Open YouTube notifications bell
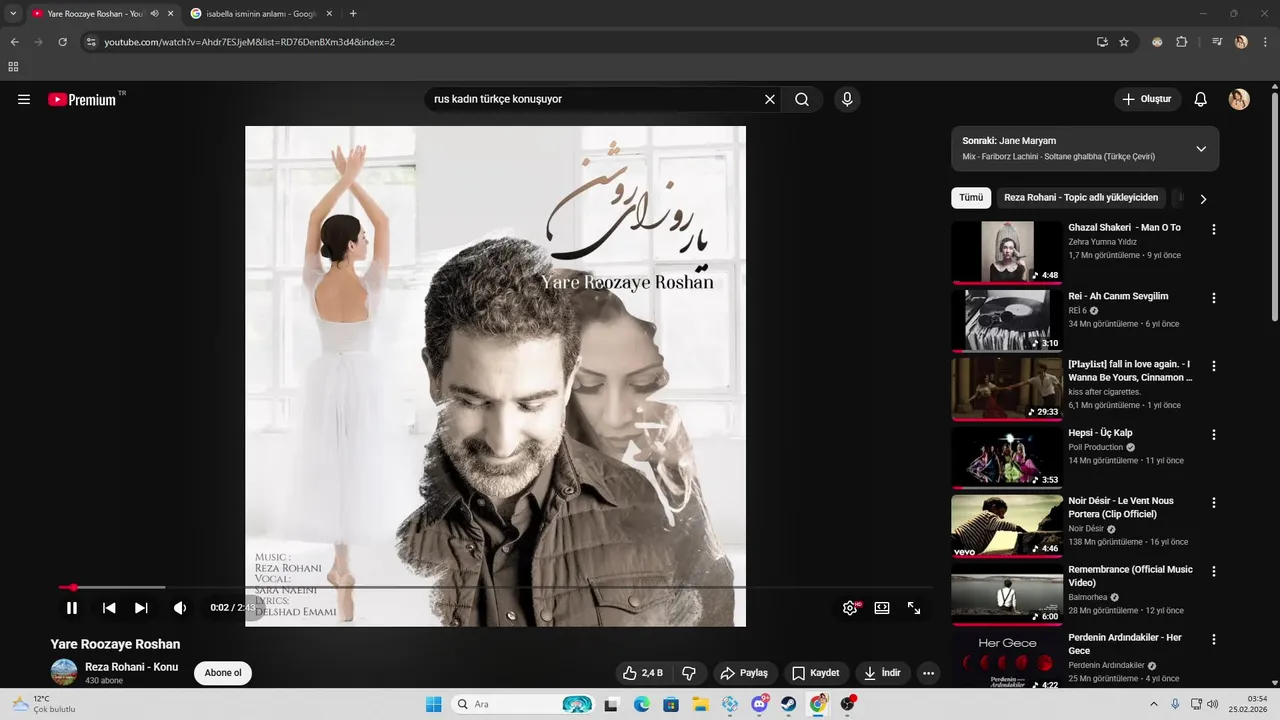Screen dimensions: 1280x720 (x=1201, y=100)
